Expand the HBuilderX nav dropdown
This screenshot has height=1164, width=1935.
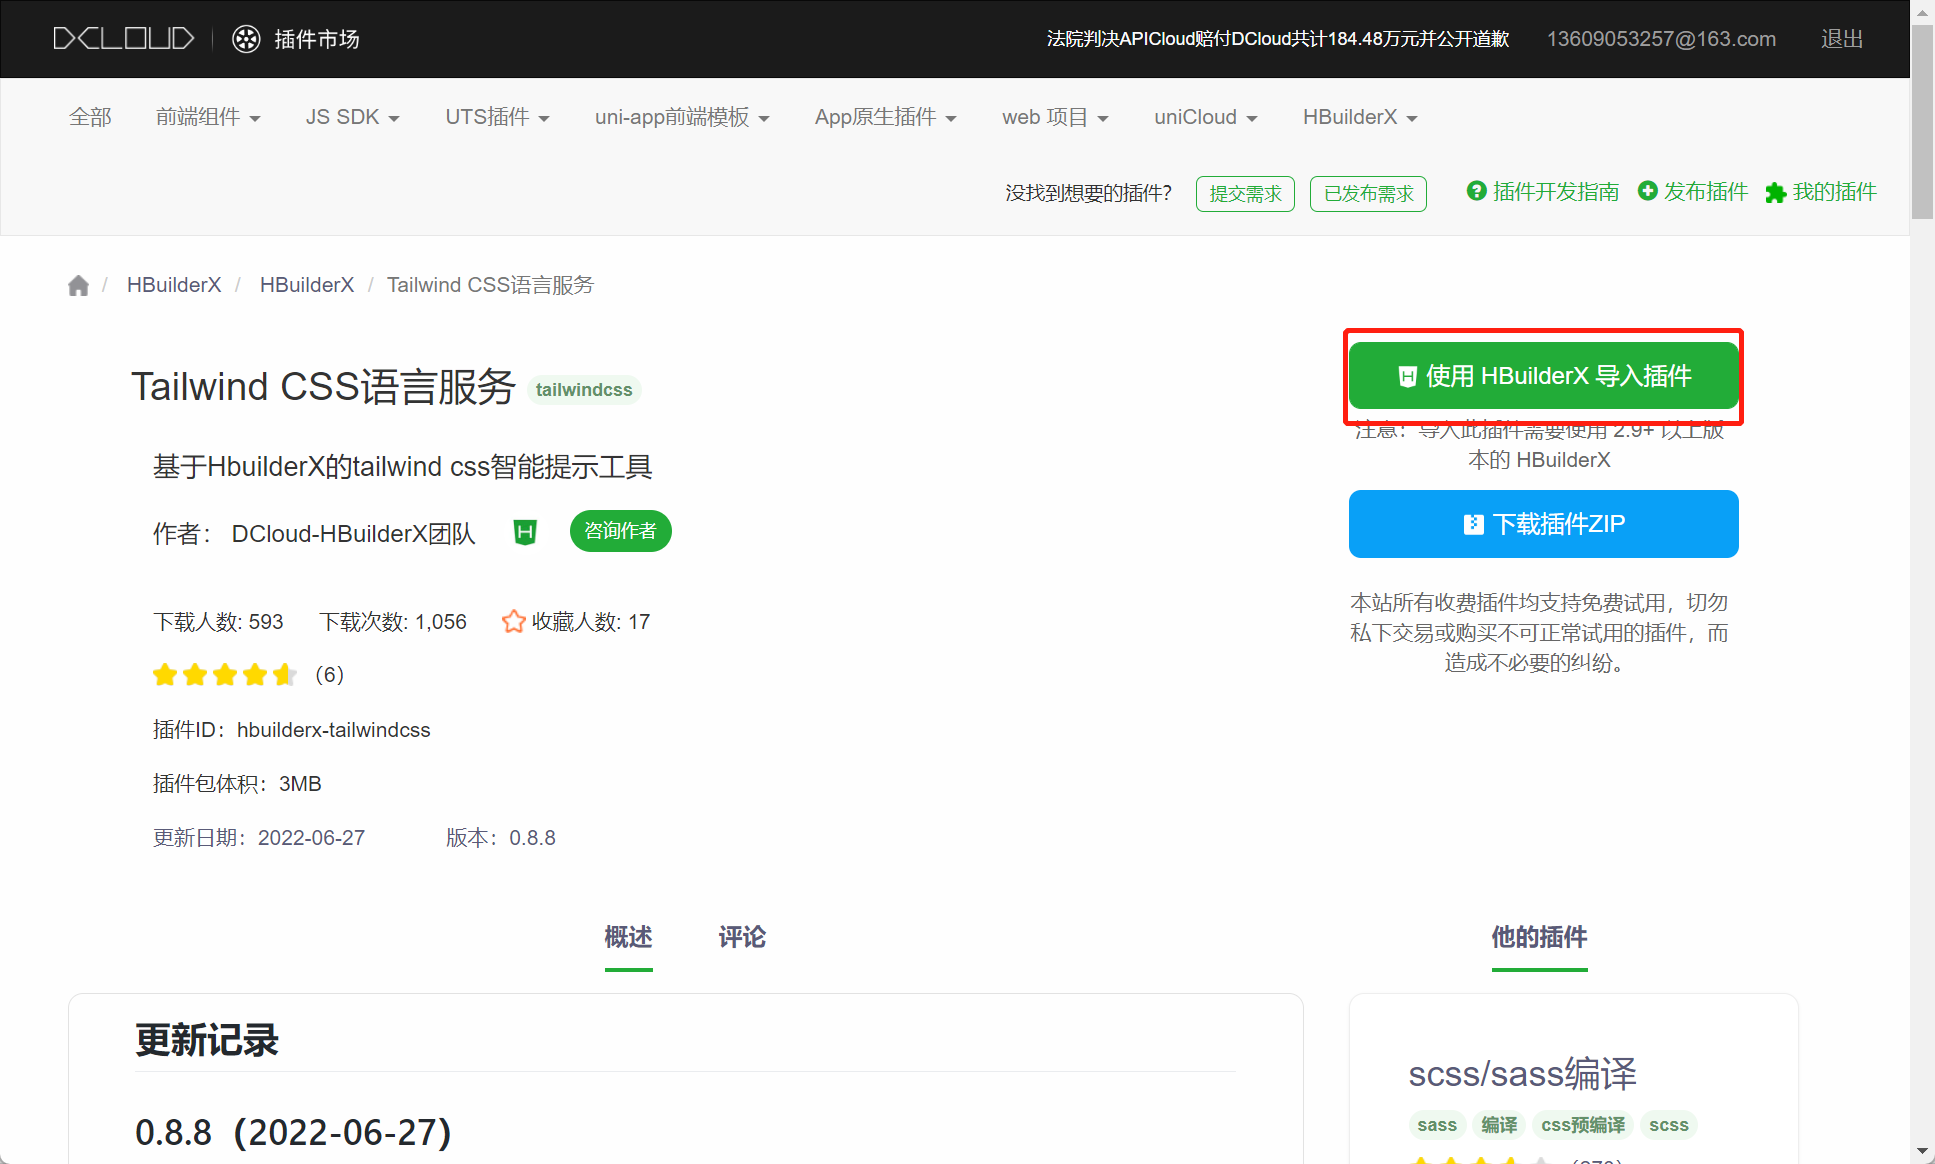(1360, 117)
